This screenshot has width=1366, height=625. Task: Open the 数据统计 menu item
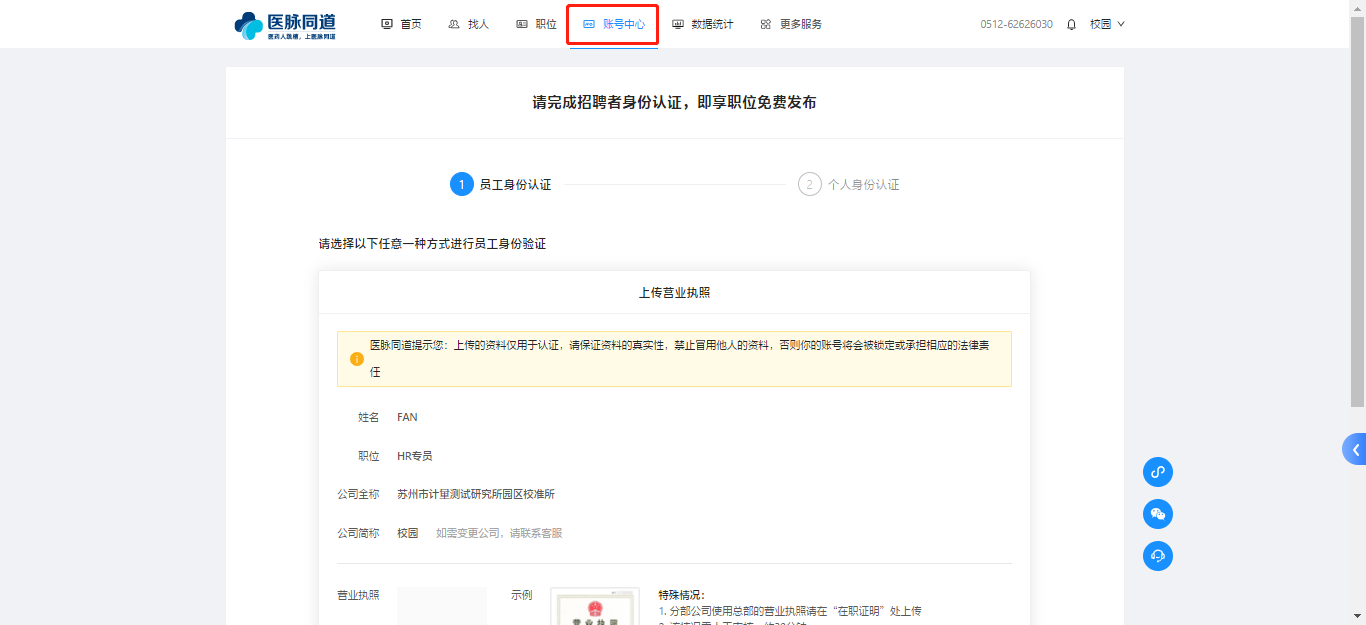(x=703, y=24)
